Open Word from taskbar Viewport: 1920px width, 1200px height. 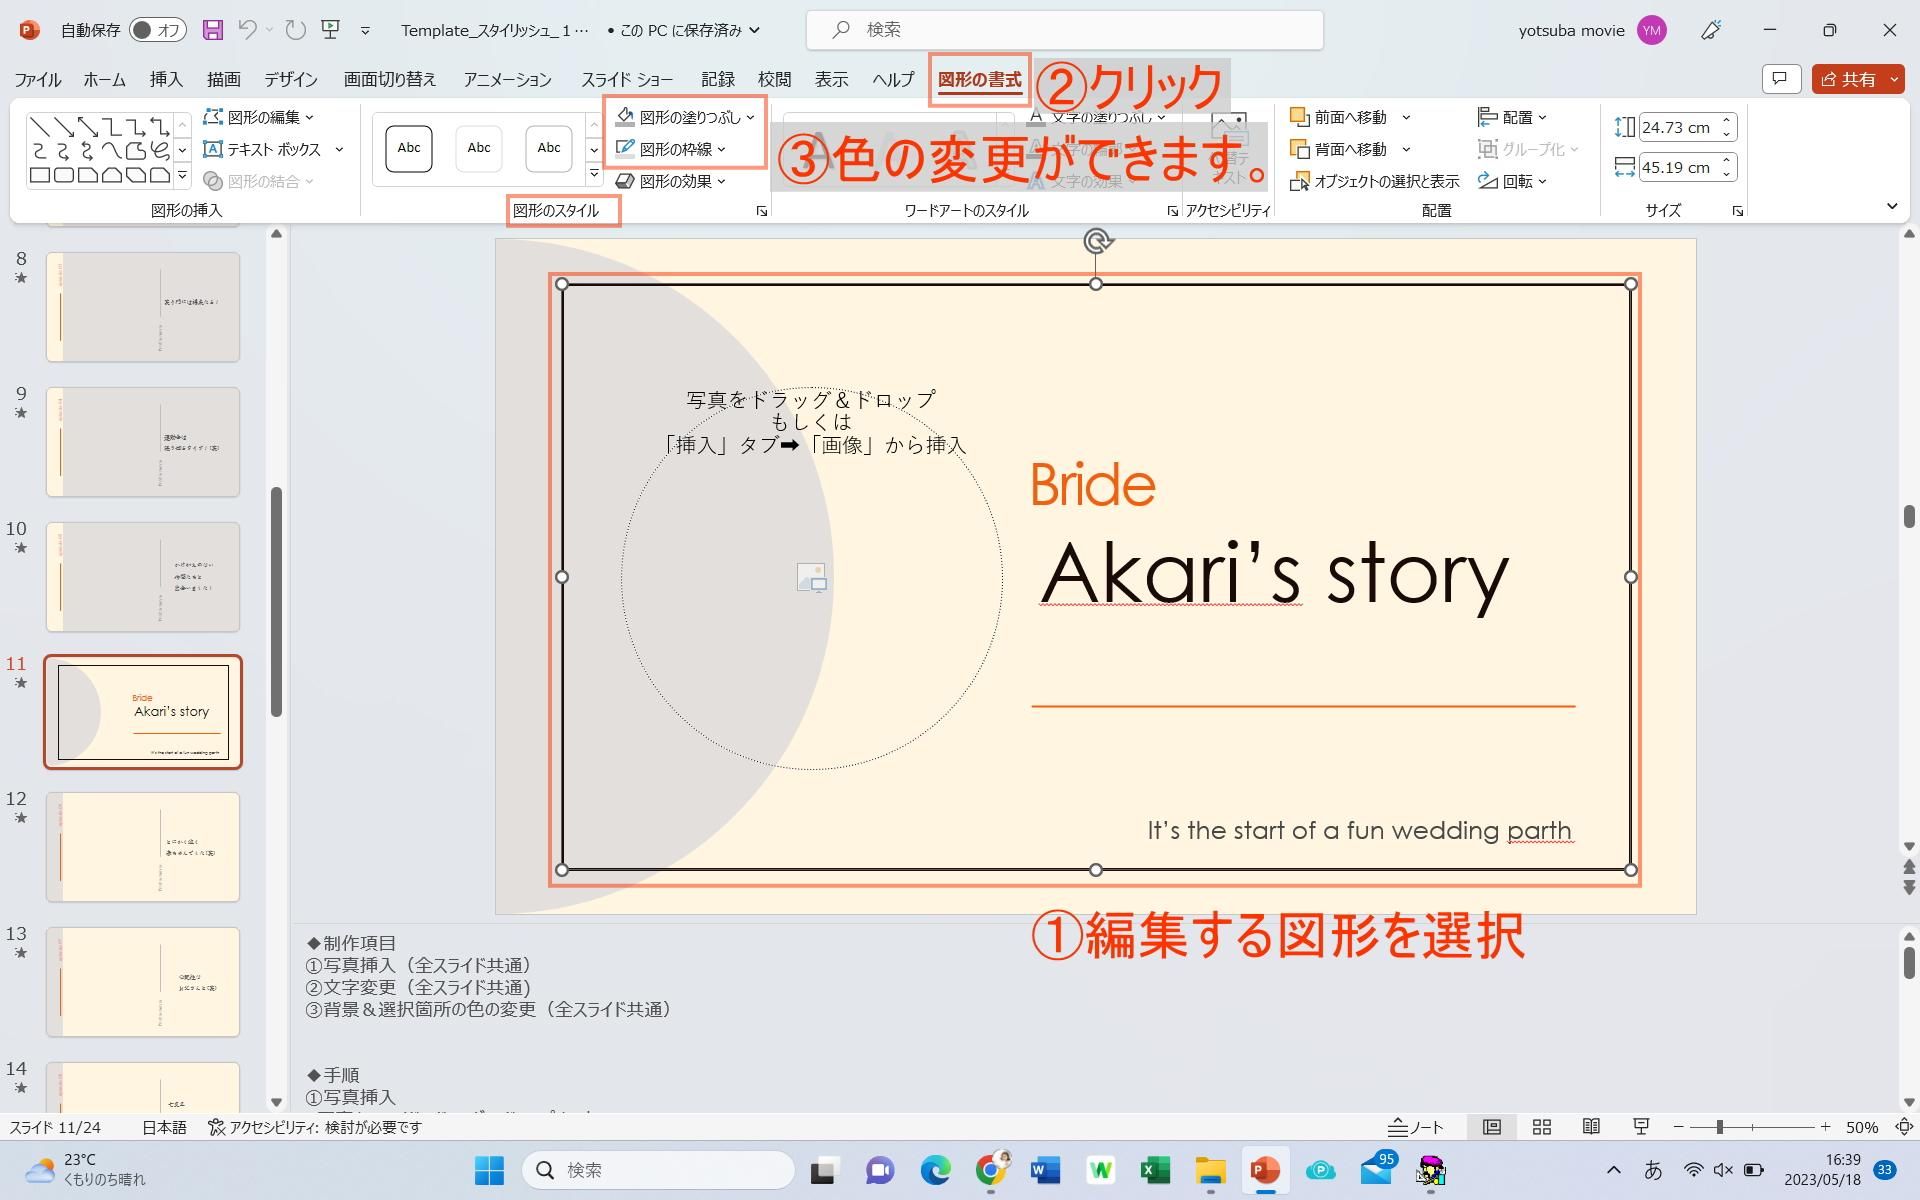click(x=1045, y=1170)
